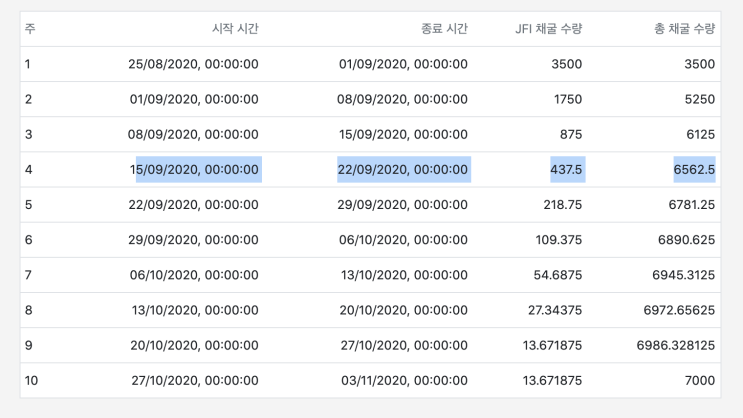Click total amount 6986.328125

(x=676, y=345)
